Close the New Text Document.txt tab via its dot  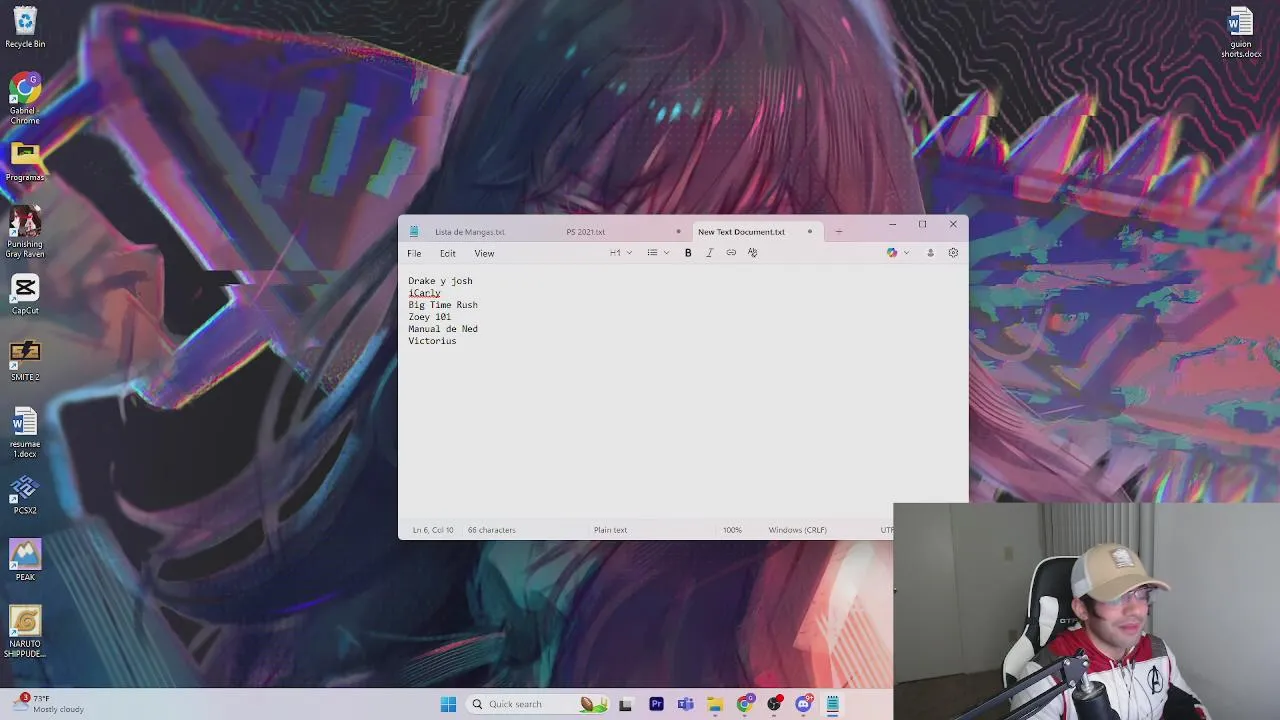tap(810, 232)
